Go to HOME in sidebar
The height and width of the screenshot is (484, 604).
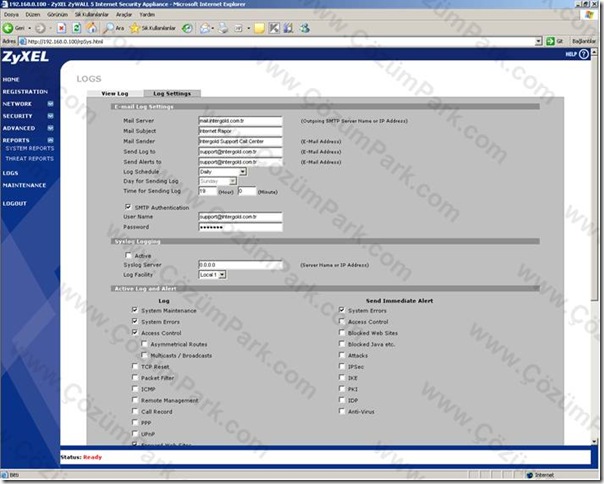click(x=11, y=79)
